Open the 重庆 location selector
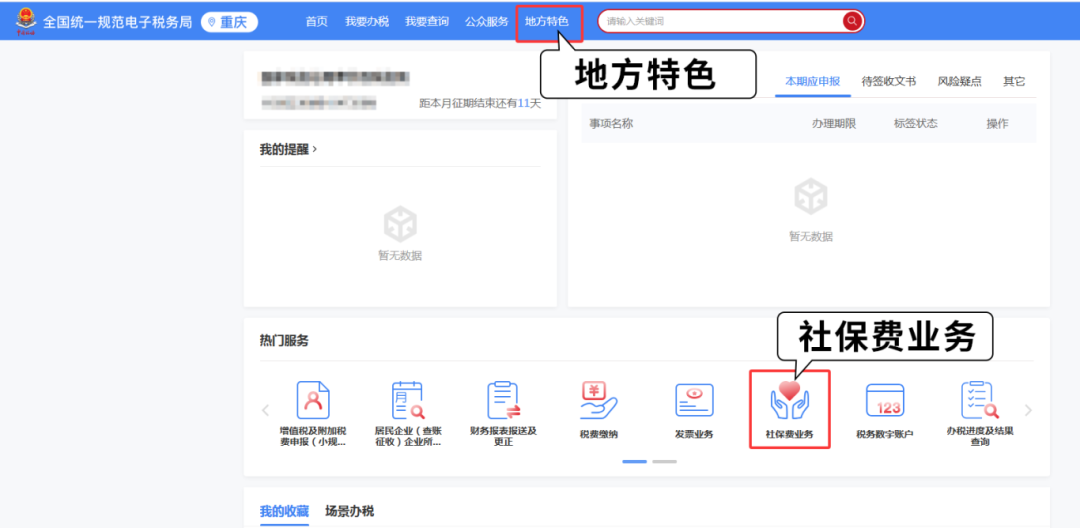The width and height of the screenshot is (1080, 528). (x=227, y=22)
